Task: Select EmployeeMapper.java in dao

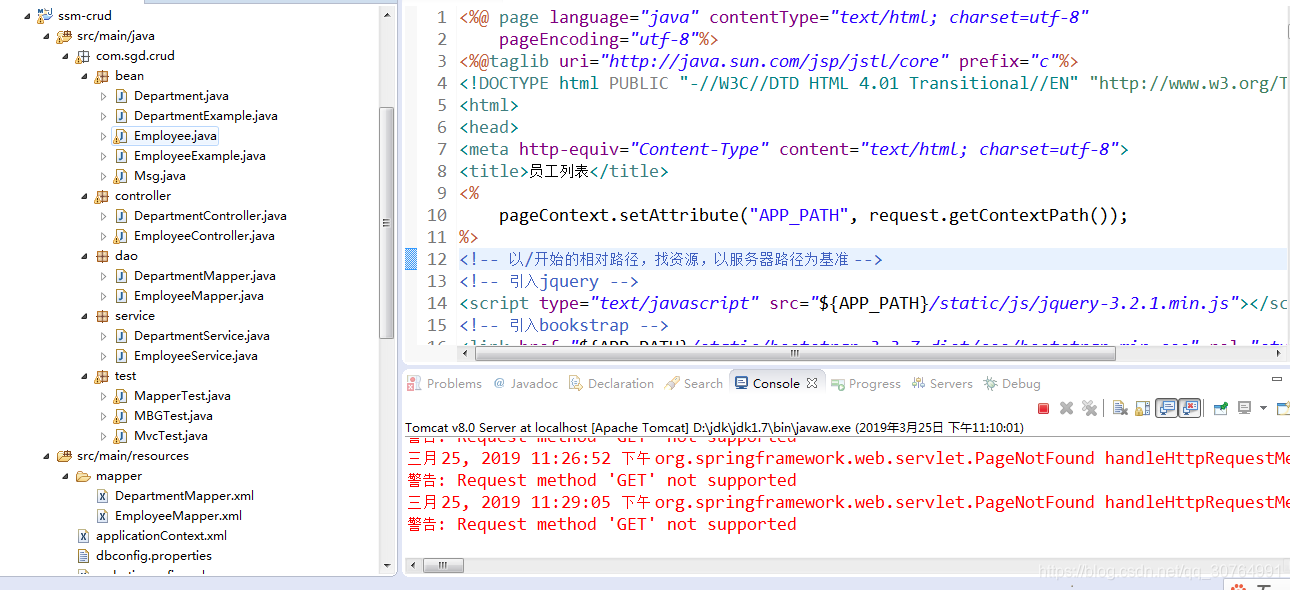Action: coord(199,296)
